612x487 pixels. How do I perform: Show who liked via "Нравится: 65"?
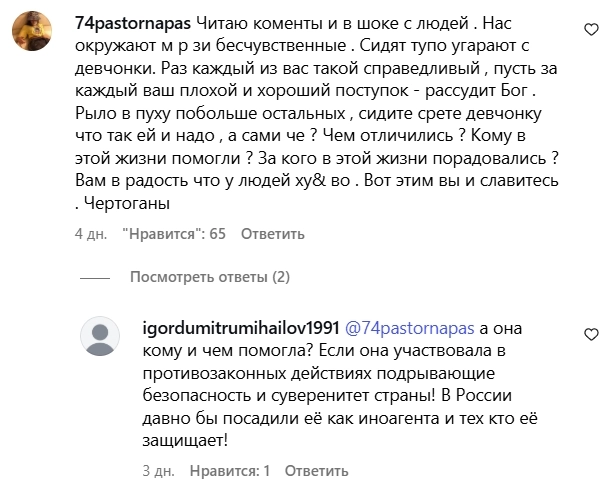coord(174,234)
